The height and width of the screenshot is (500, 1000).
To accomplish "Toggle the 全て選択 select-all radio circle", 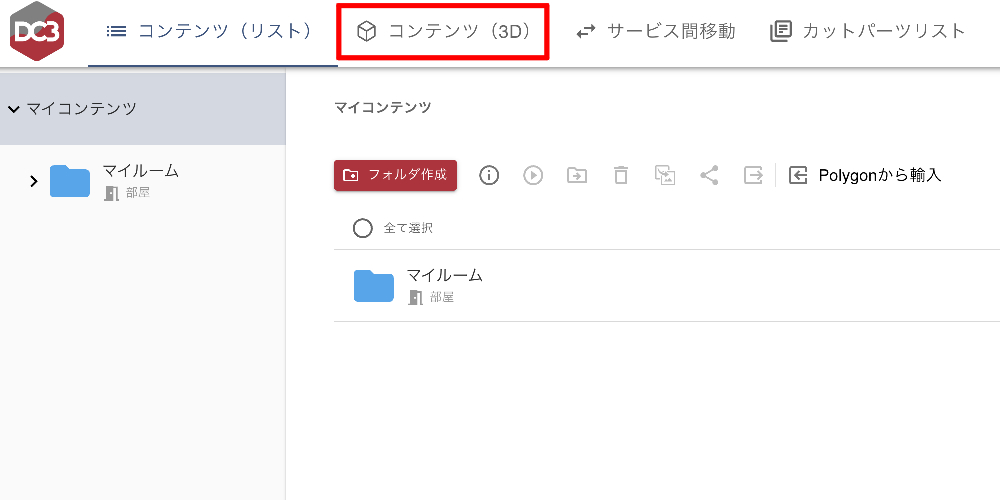I will [x=362, y=228].
